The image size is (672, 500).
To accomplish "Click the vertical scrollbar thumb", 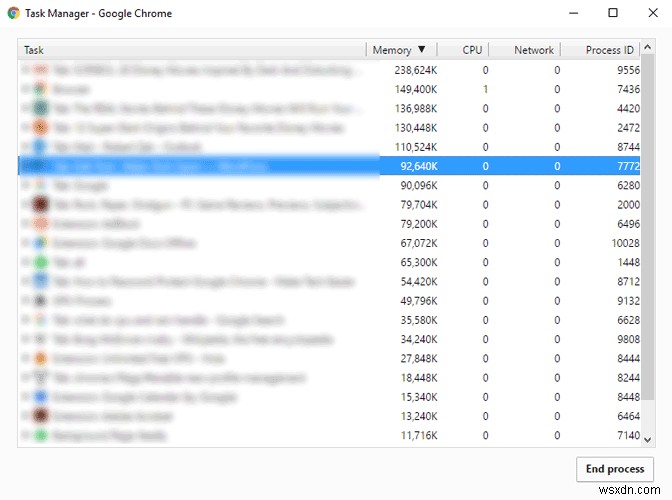I will (x=648, y=227).
